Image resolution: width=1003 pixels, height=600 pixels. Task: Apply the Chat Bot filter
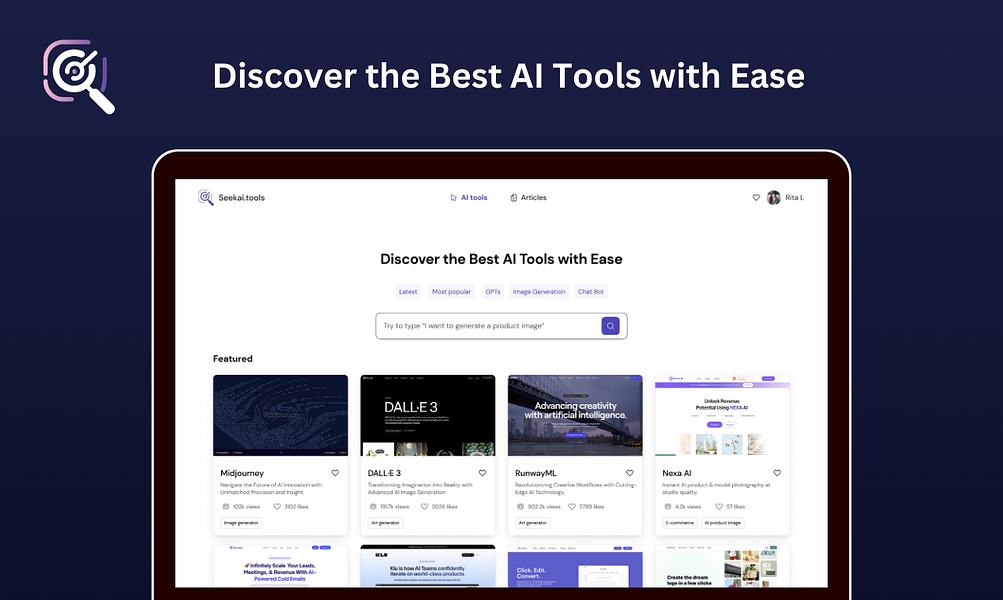pyautogui.click(x=591, y=291)
